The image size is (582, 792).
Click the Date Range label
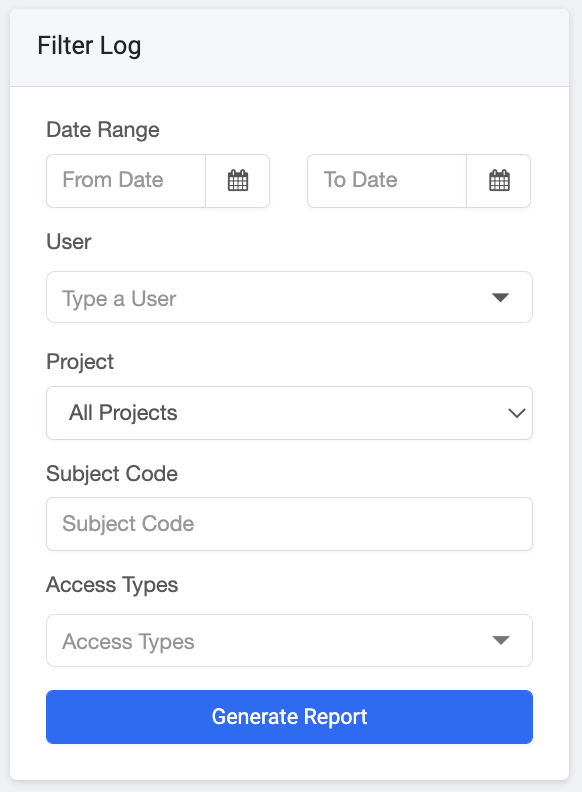tap(103, 130)
